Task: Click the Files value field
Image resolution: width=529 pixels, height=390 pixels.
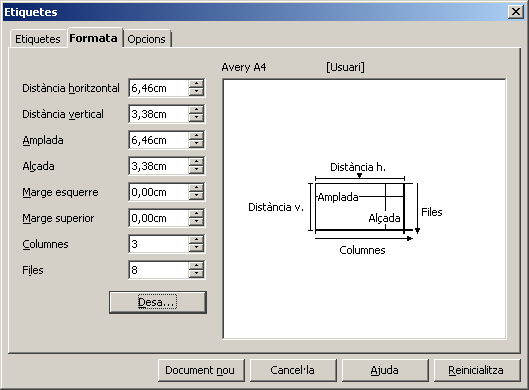Action: 159,270
